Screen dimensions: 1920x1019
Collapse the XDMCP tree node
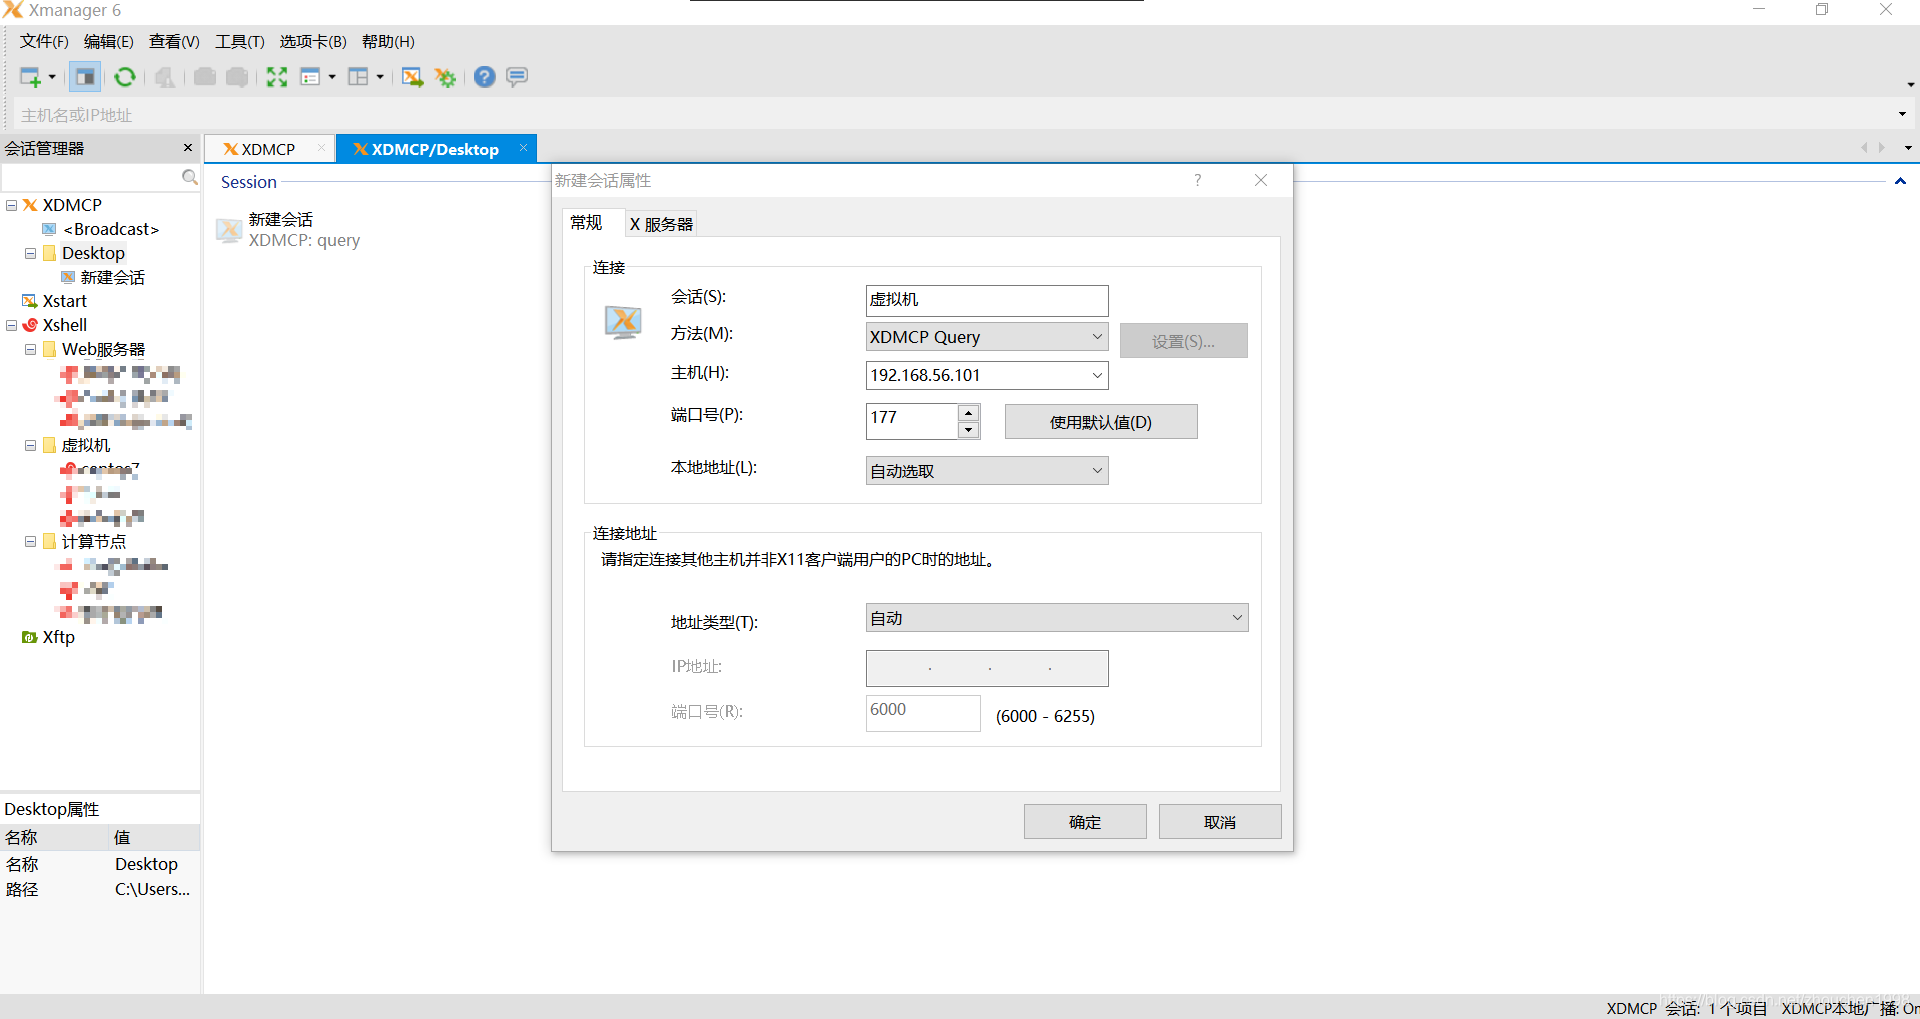coord(12,205)
